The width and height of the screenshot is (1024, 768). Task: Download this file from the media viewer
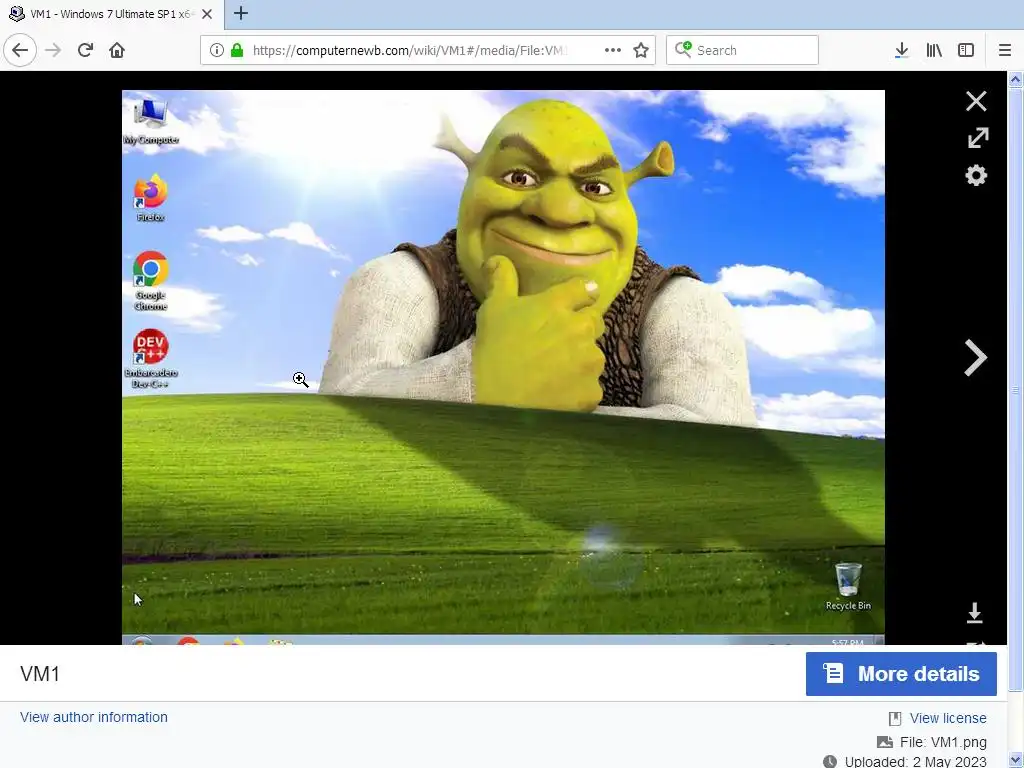974,613
